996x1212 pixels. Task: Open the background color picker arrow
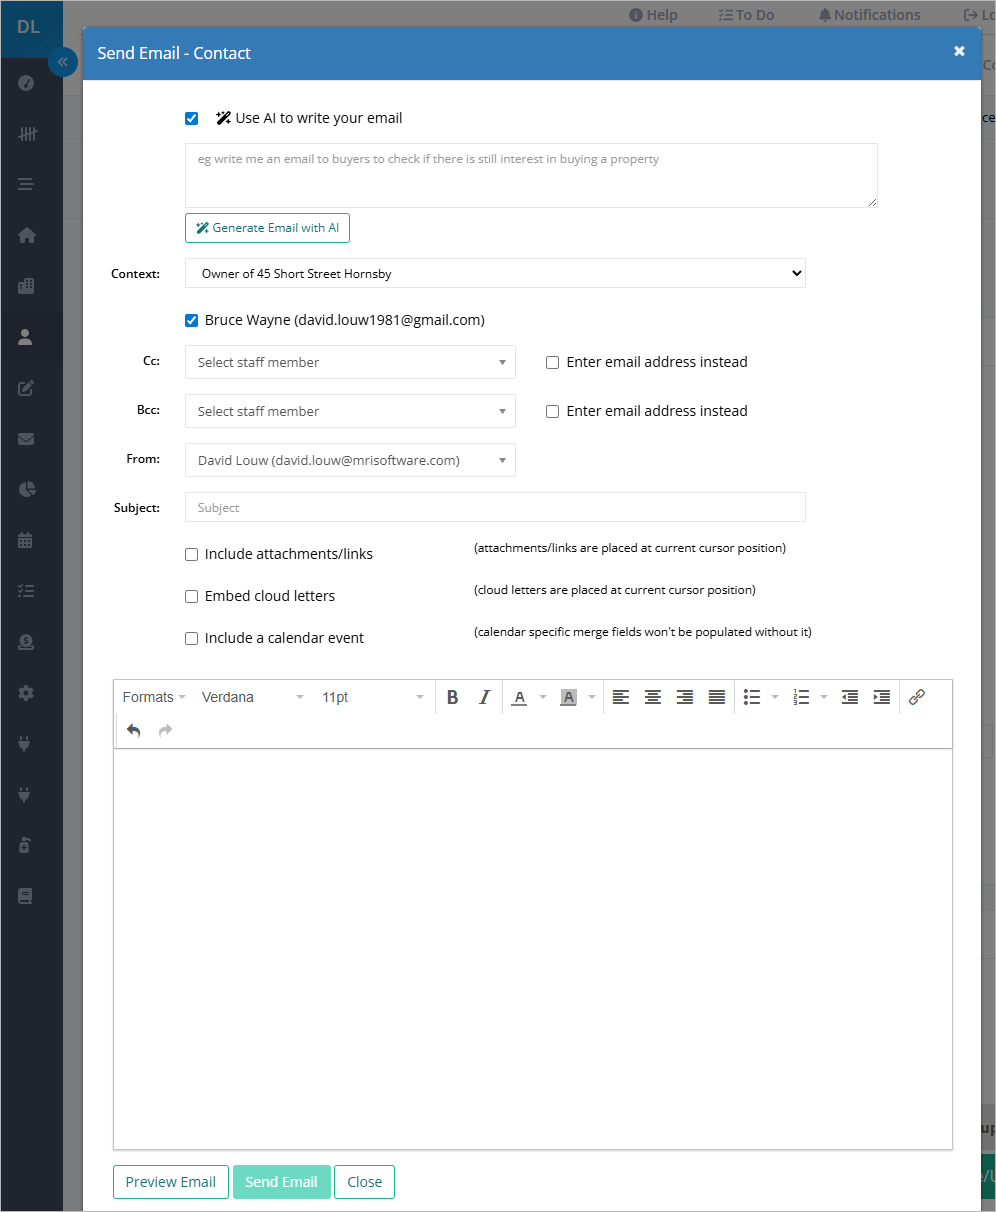(592, 697)
